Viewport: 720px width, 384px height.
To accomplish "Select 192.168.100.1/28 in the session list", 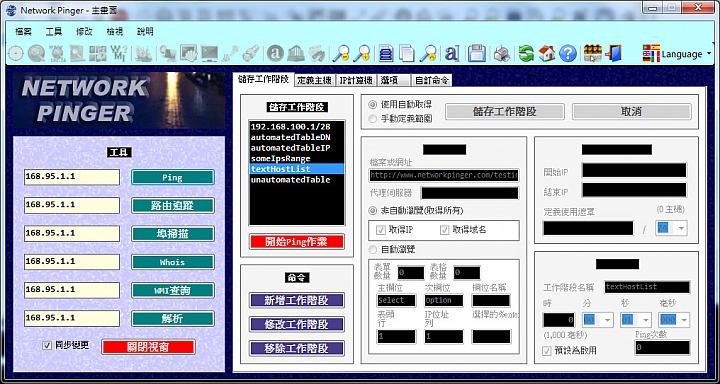I will (x=297, y=126).
